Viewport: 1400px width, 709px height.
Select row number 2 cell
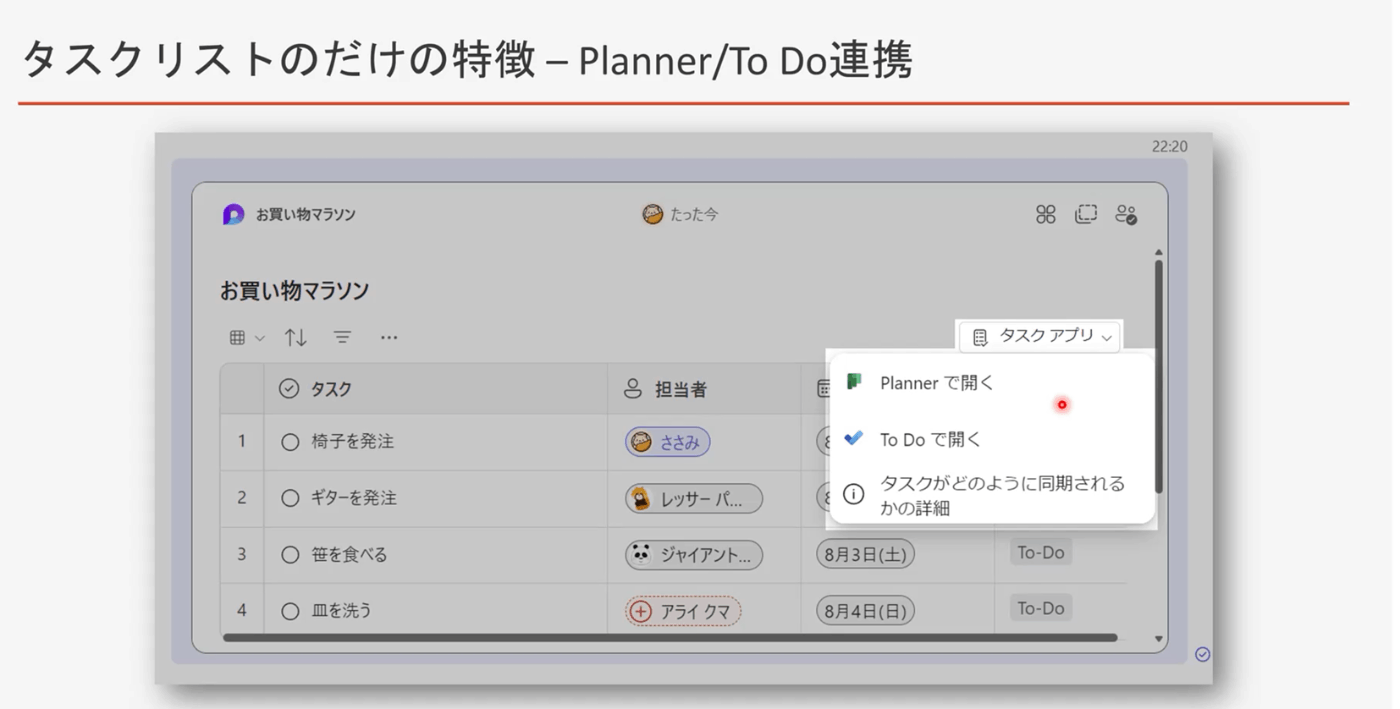tap(242, 498)
